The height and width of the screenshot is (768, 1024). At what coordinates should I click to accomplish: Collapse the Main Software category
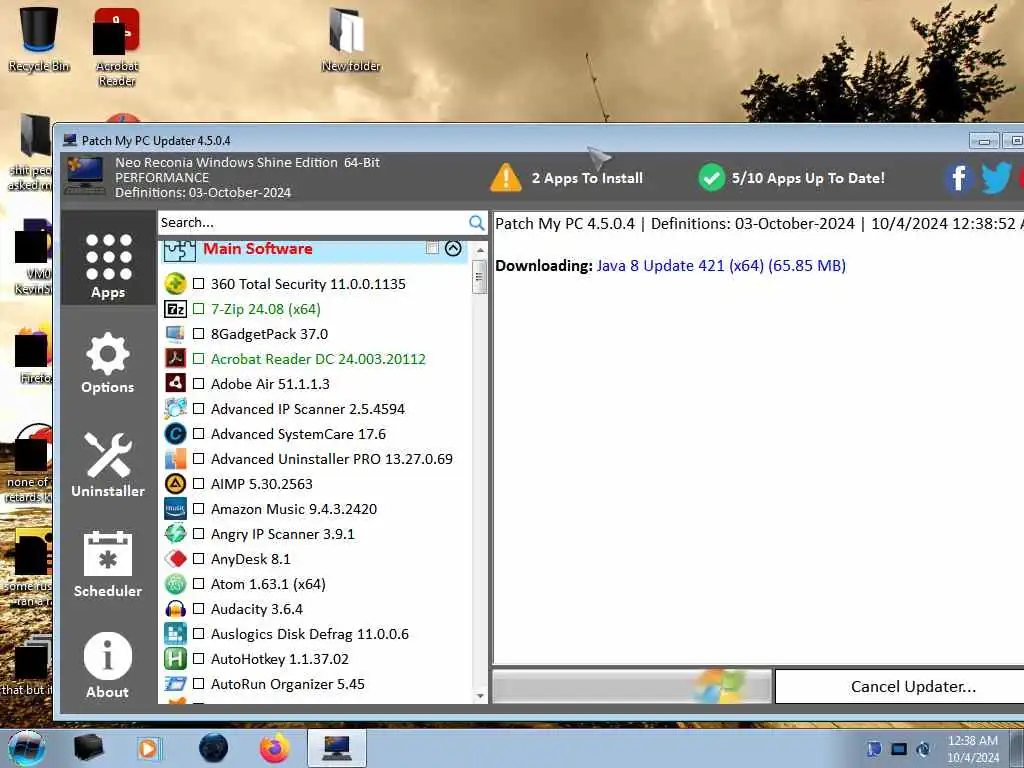(x=453, y=248)
